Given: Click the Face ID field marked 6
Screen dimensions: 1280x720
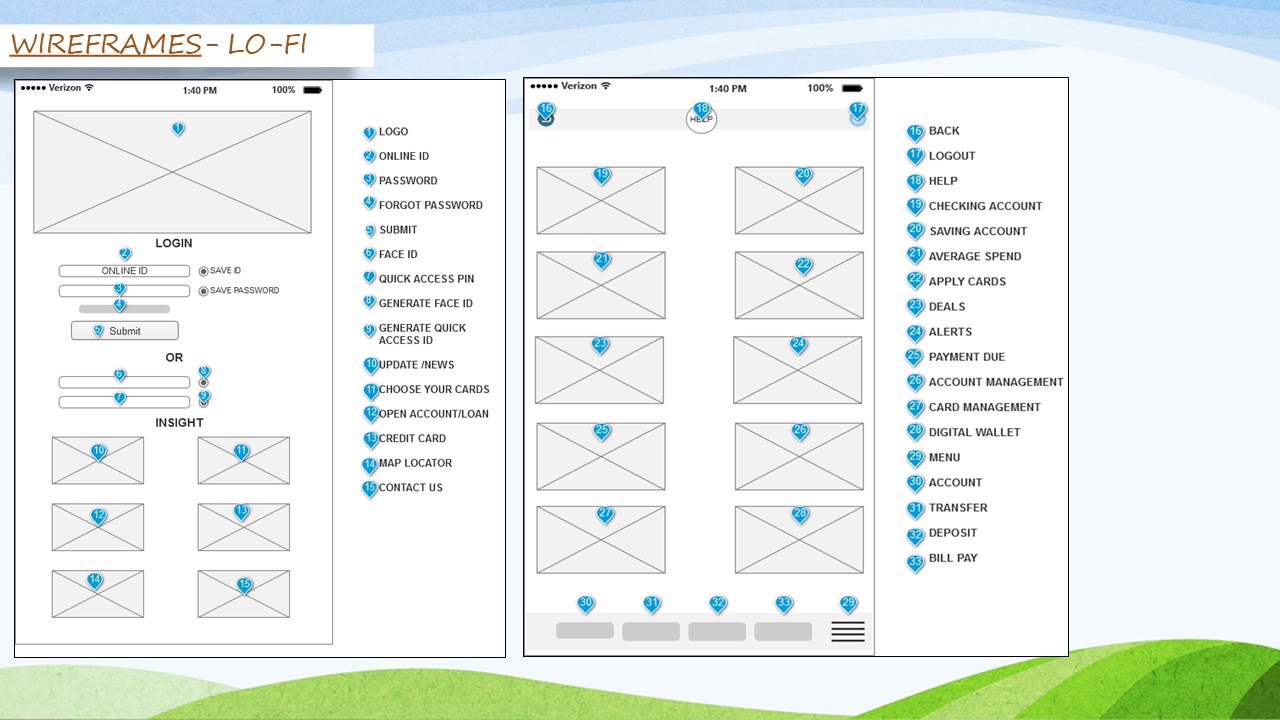Looking at the screenshot, I should point(124,382).
